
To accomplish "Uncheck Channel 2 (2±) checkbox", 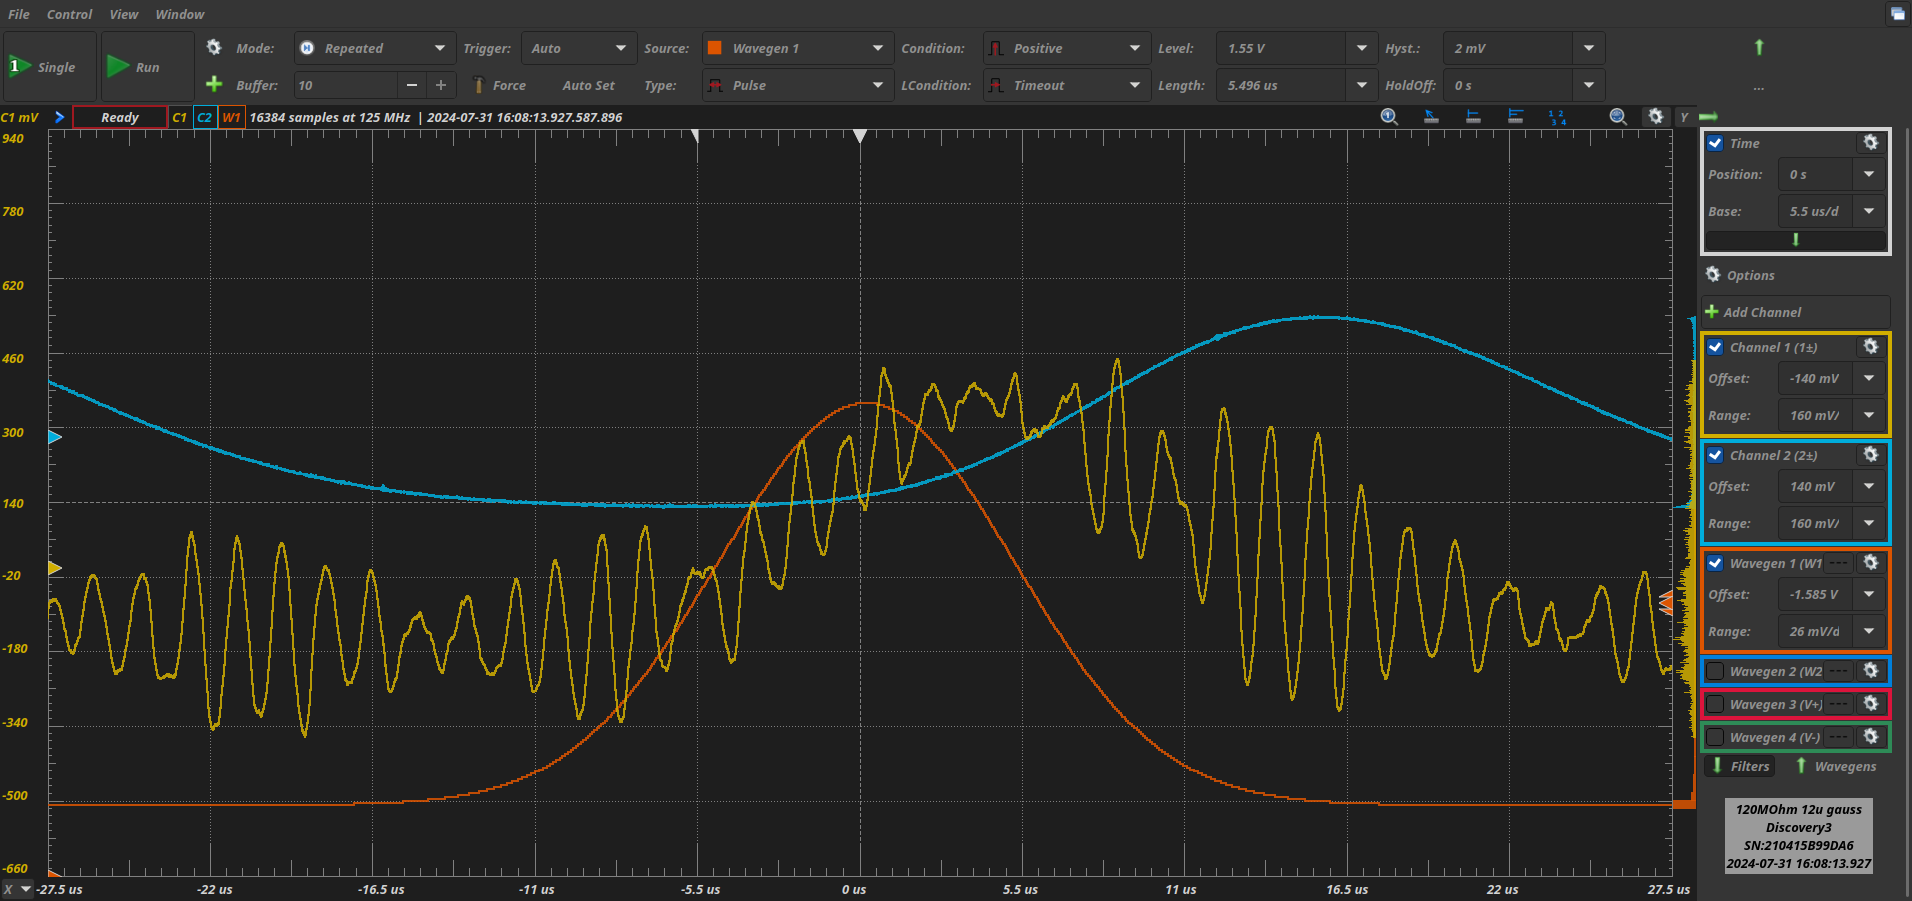I will [1716, 455].
